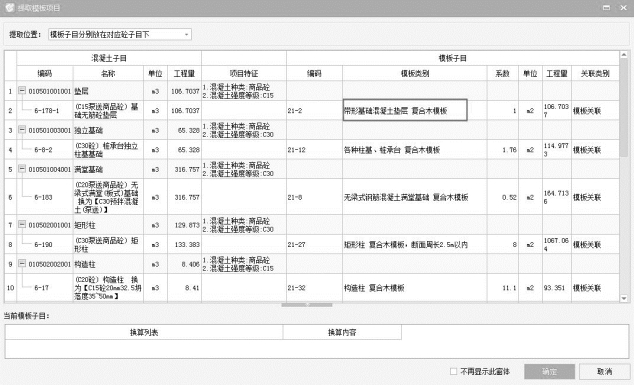The width and height of the screenshot is (634, 385).
Task: Click the 换算内容 column header
Action: pyautogui.click(x=342, y=332)
